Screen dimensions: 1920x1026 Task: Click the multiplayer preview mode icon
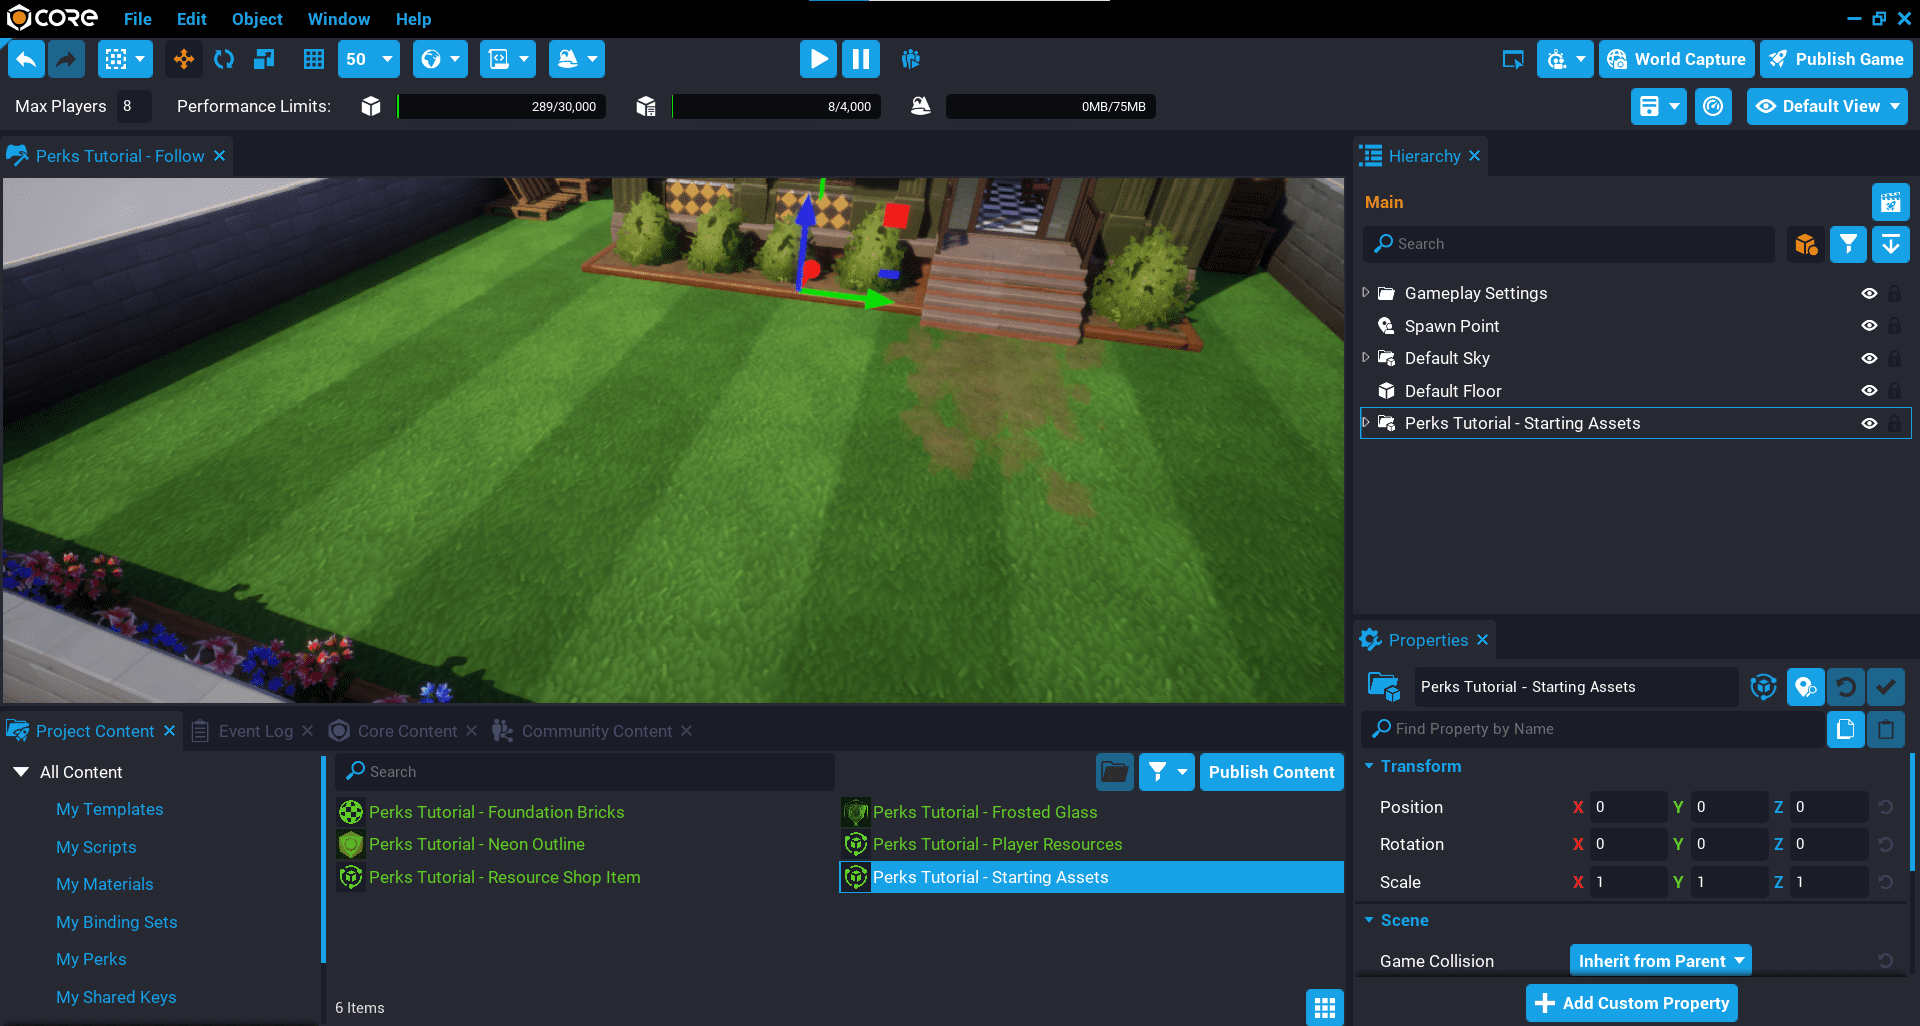point(910,59)
